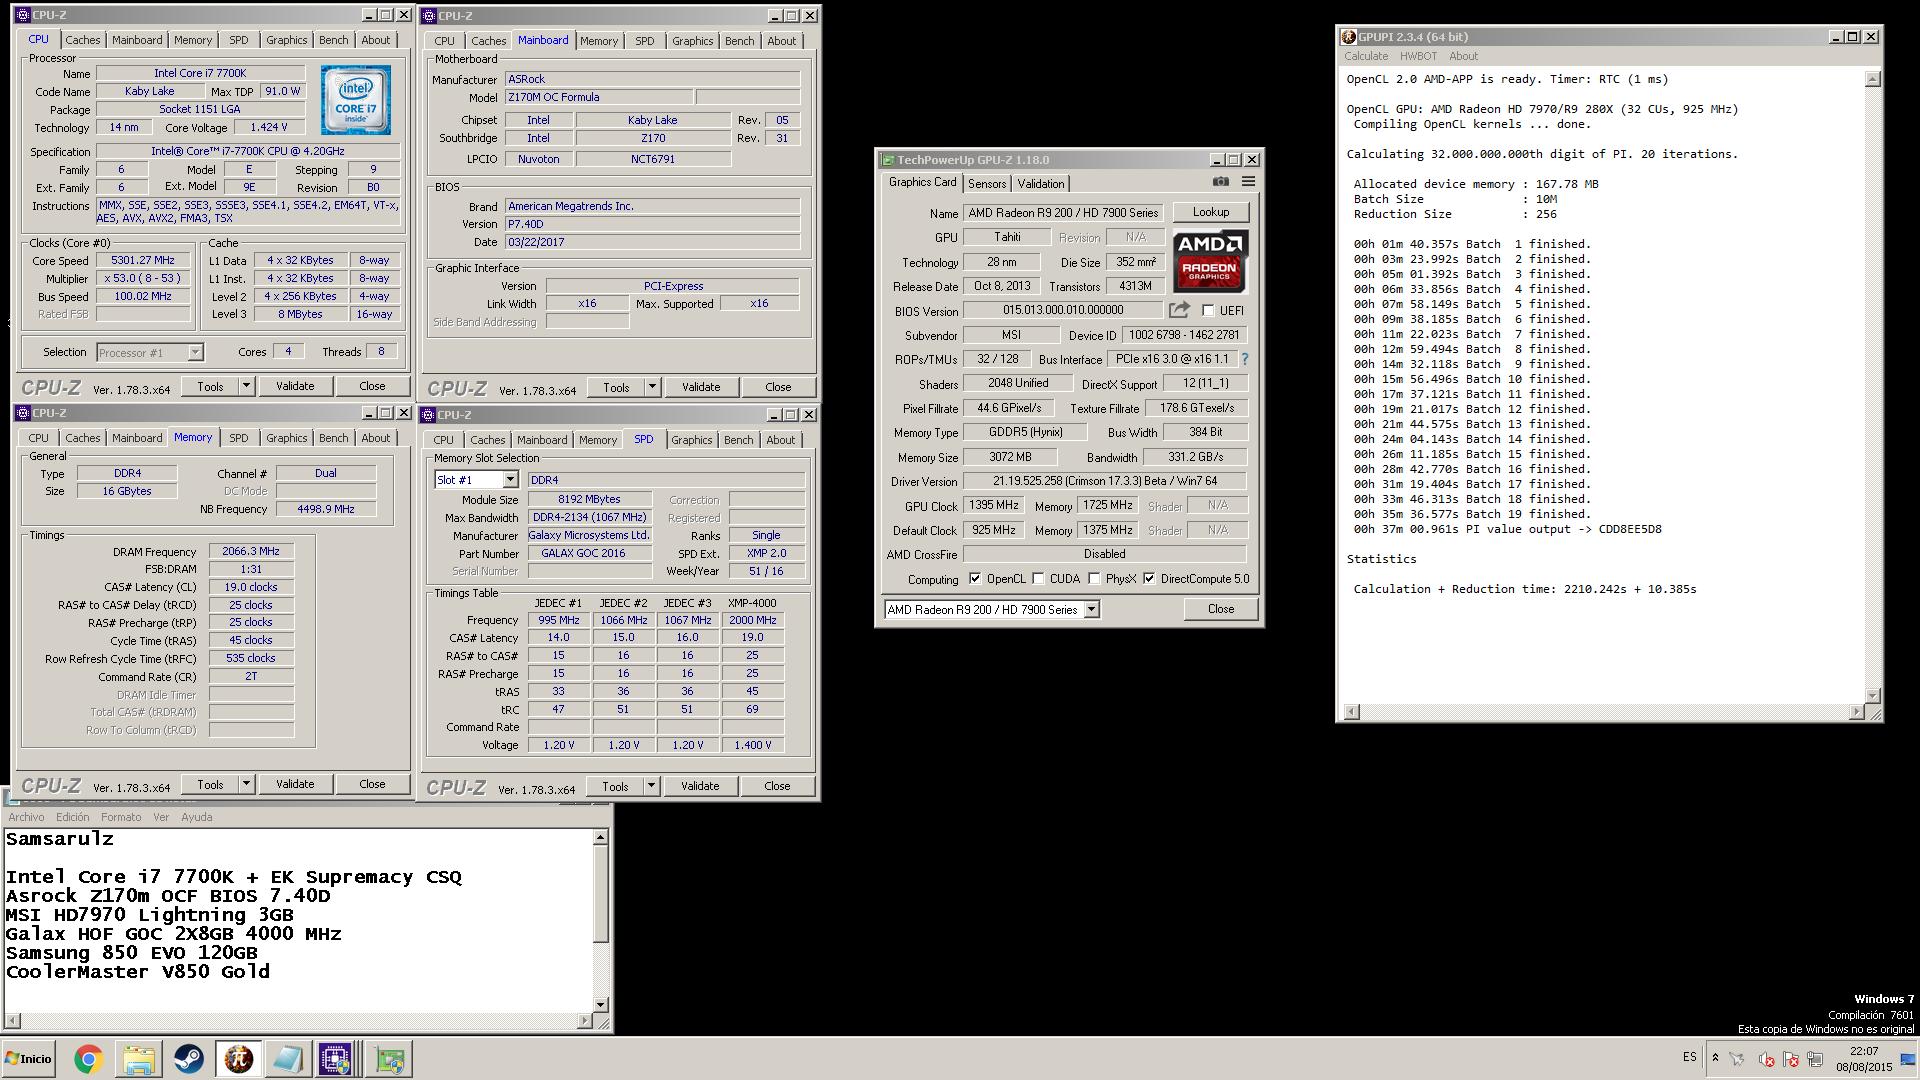Click the GPU-Z window title bar icon
The width and height of the screenshot is (1920, 1080).
click(887, 160)
